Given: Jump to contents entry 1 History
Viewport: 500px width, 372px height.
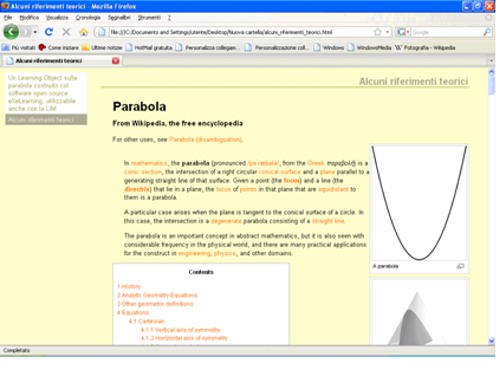Looking at the screenshot, I should pos(129,286).
